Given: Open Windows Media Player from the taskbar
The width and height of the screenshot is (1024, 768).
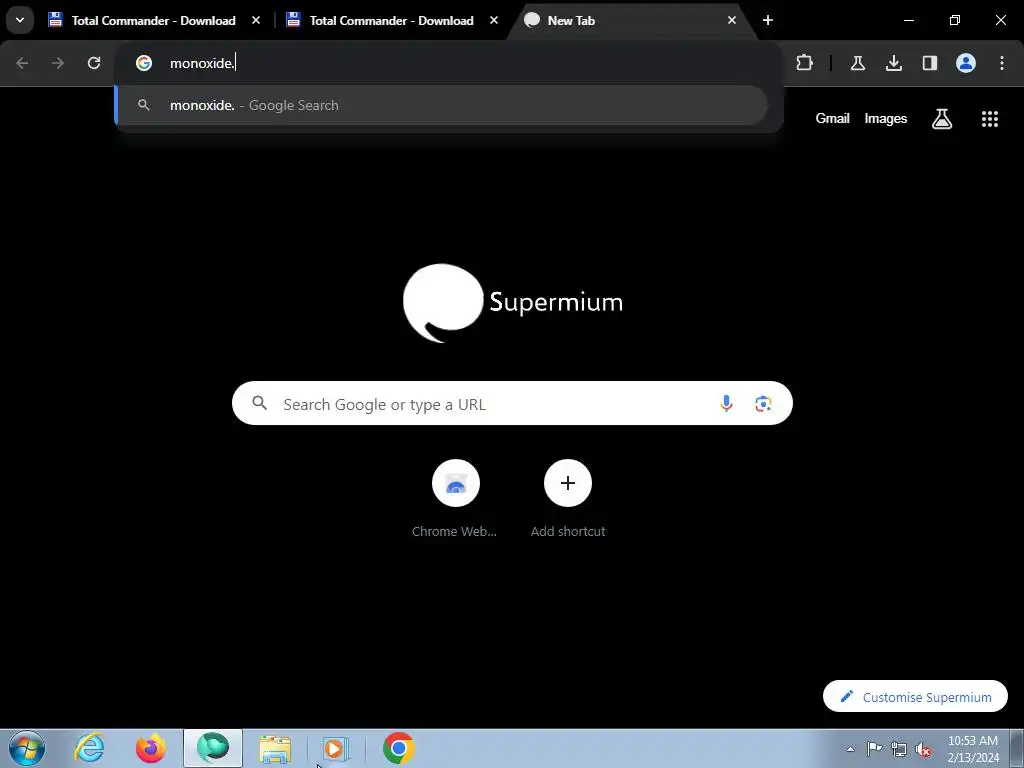Looking at the screenshot, I should (336, 748).
